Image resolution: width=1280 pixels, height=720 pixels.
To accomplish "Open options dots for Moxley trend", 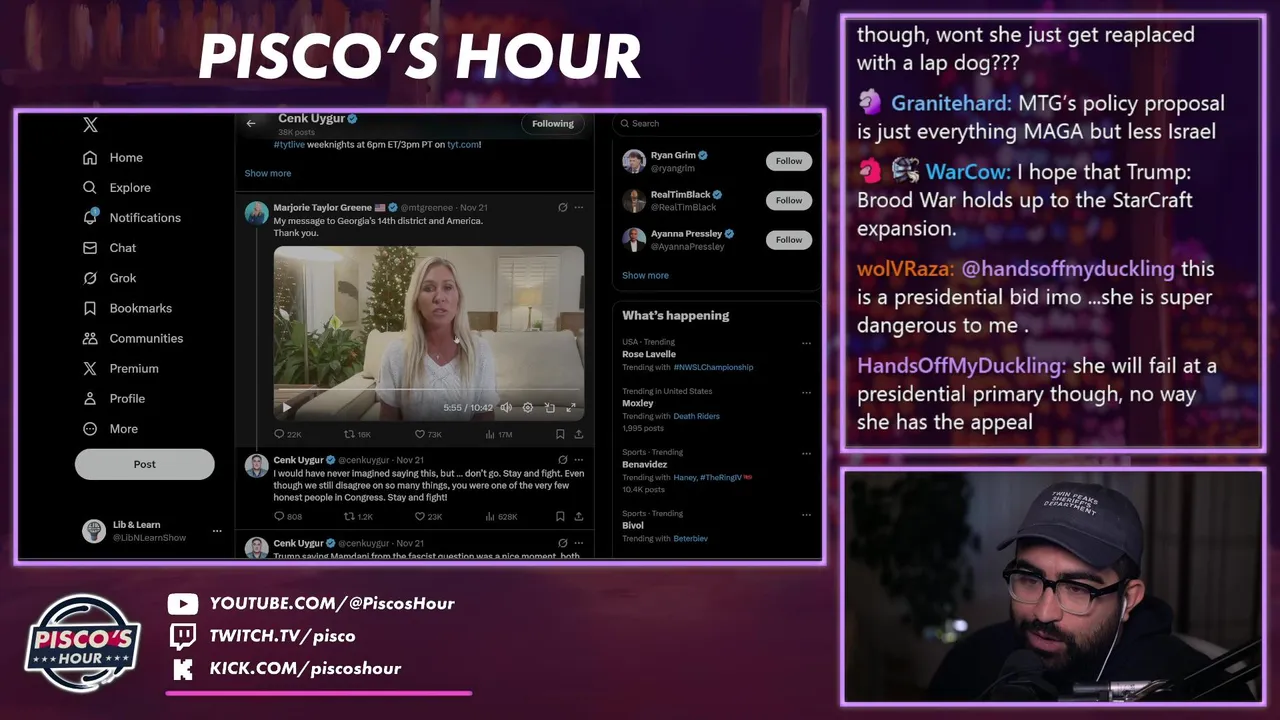I will (x=806, y=392).
